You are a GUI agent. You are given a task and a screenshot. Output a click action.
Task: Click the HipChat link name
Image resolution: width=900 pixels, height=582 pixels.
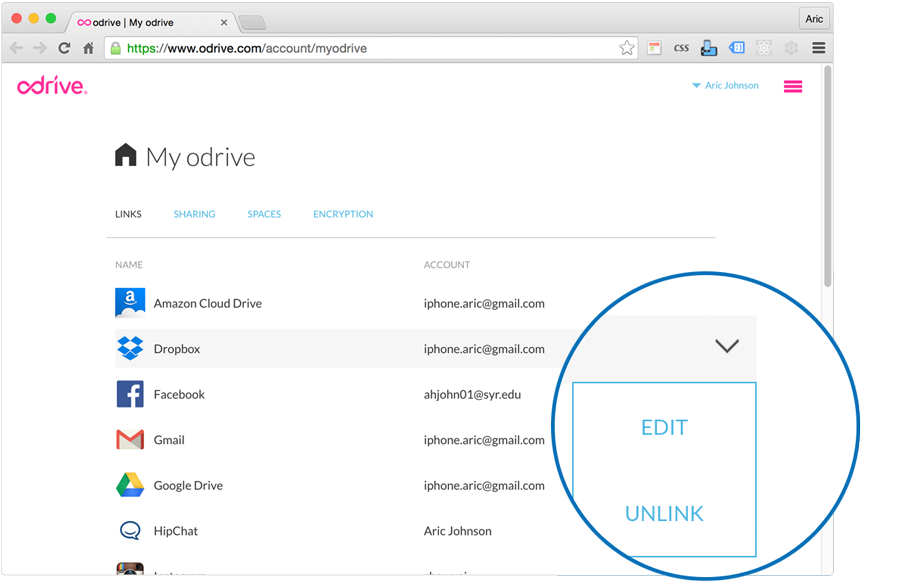(176, 531)
